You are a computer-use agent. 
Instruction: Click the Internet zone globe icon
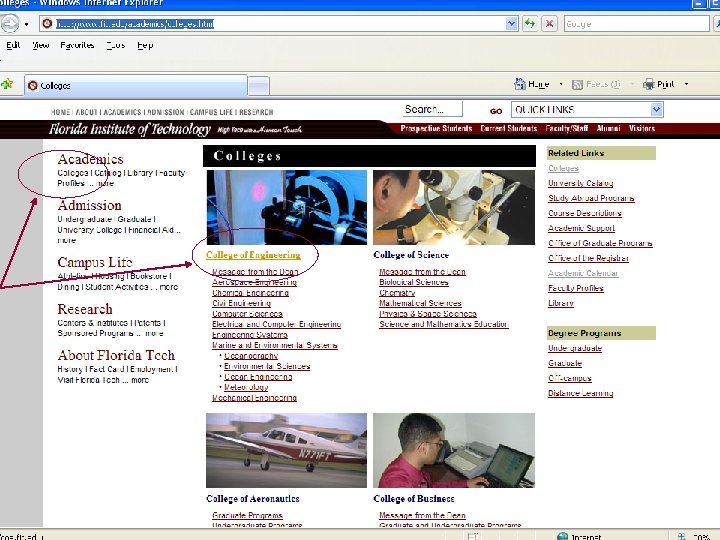tap(562, 536)
